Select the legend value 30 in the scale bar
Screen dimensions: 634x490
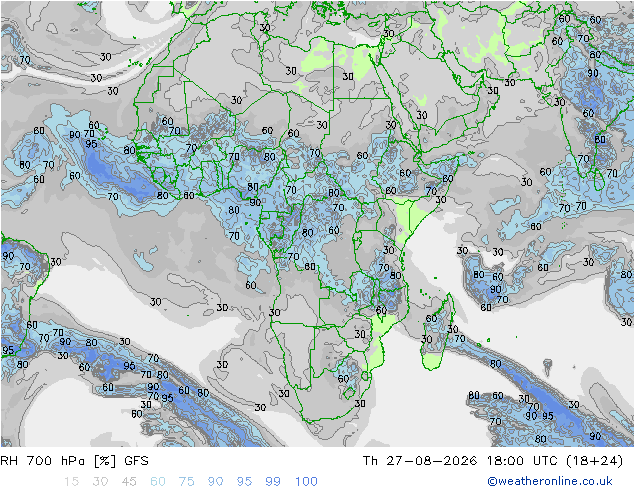(100, 482)
